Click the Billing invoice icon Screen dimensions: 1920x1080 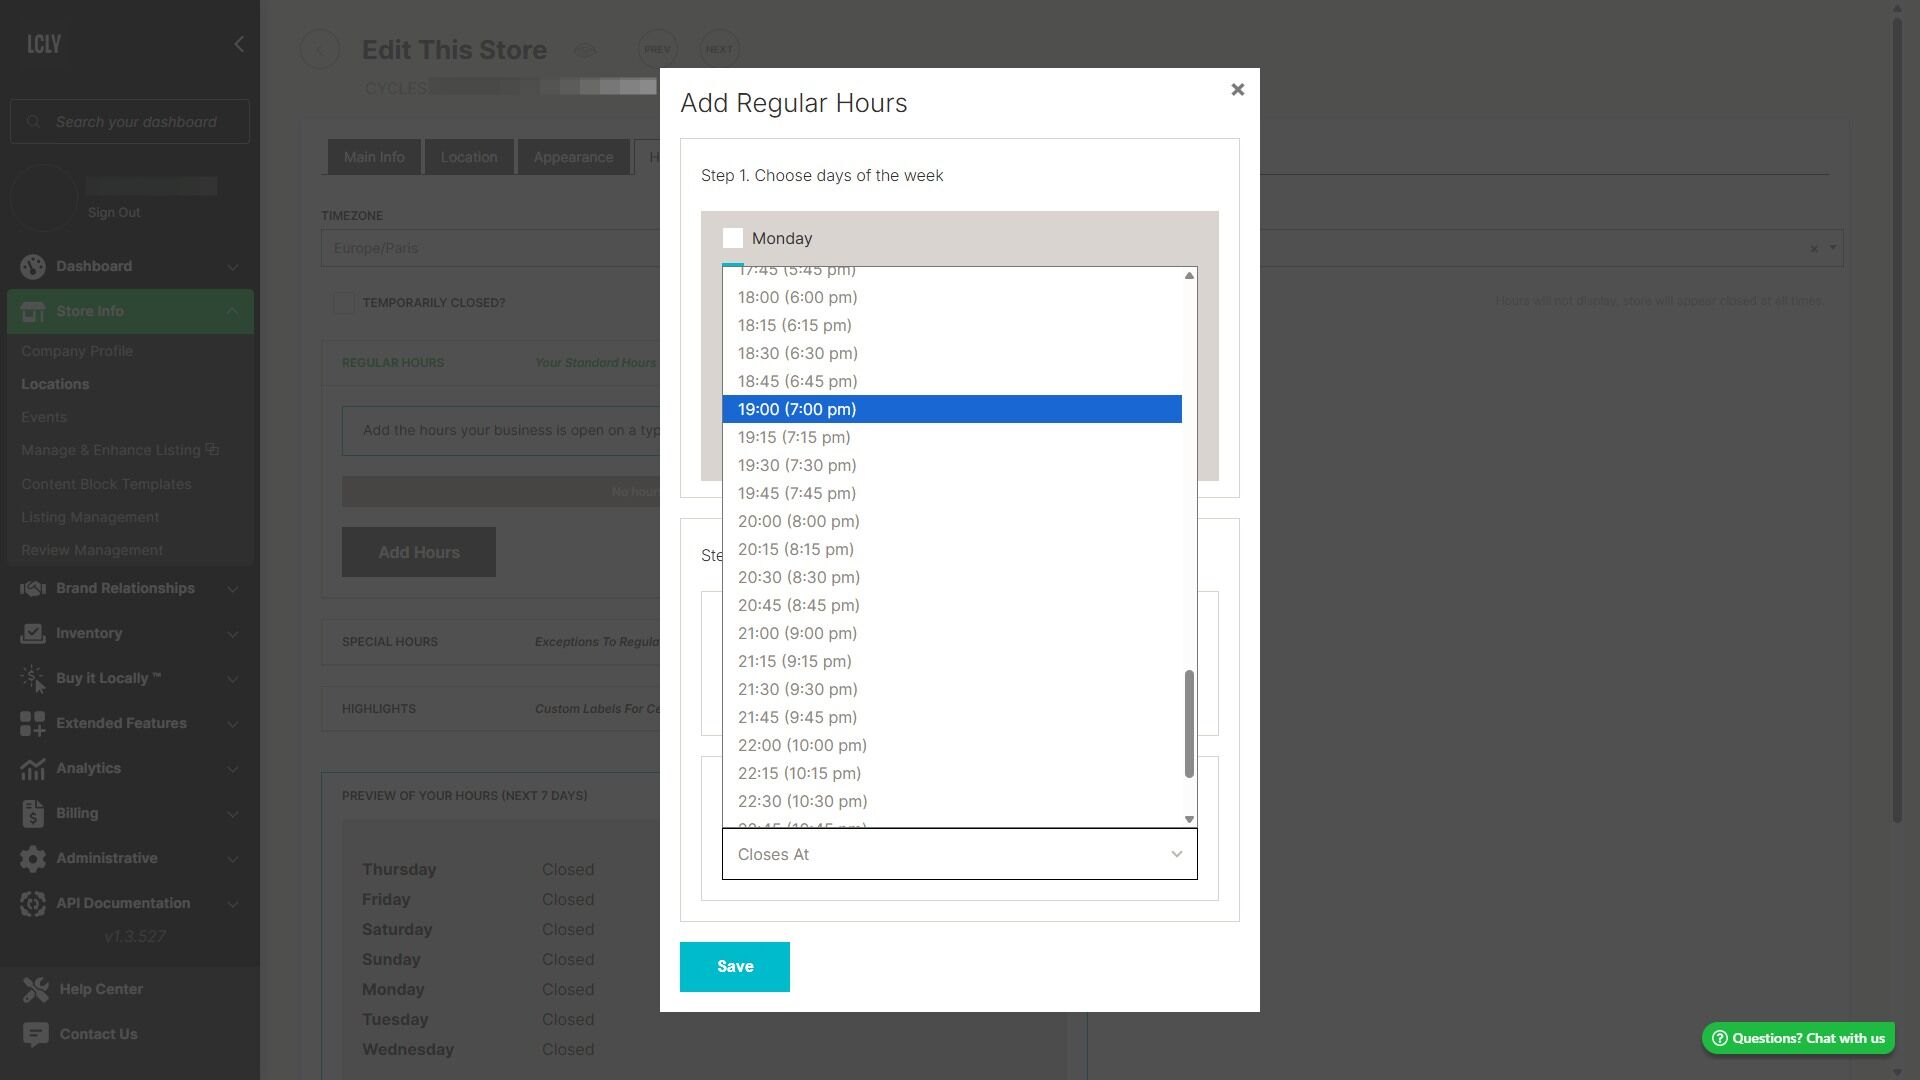pyautogui.click(x=33, y=813)
